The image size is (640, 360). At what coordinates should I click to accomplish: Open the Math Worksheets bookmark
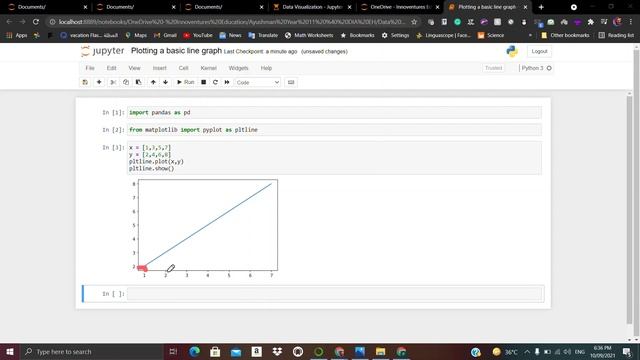[x=309, y=36]
